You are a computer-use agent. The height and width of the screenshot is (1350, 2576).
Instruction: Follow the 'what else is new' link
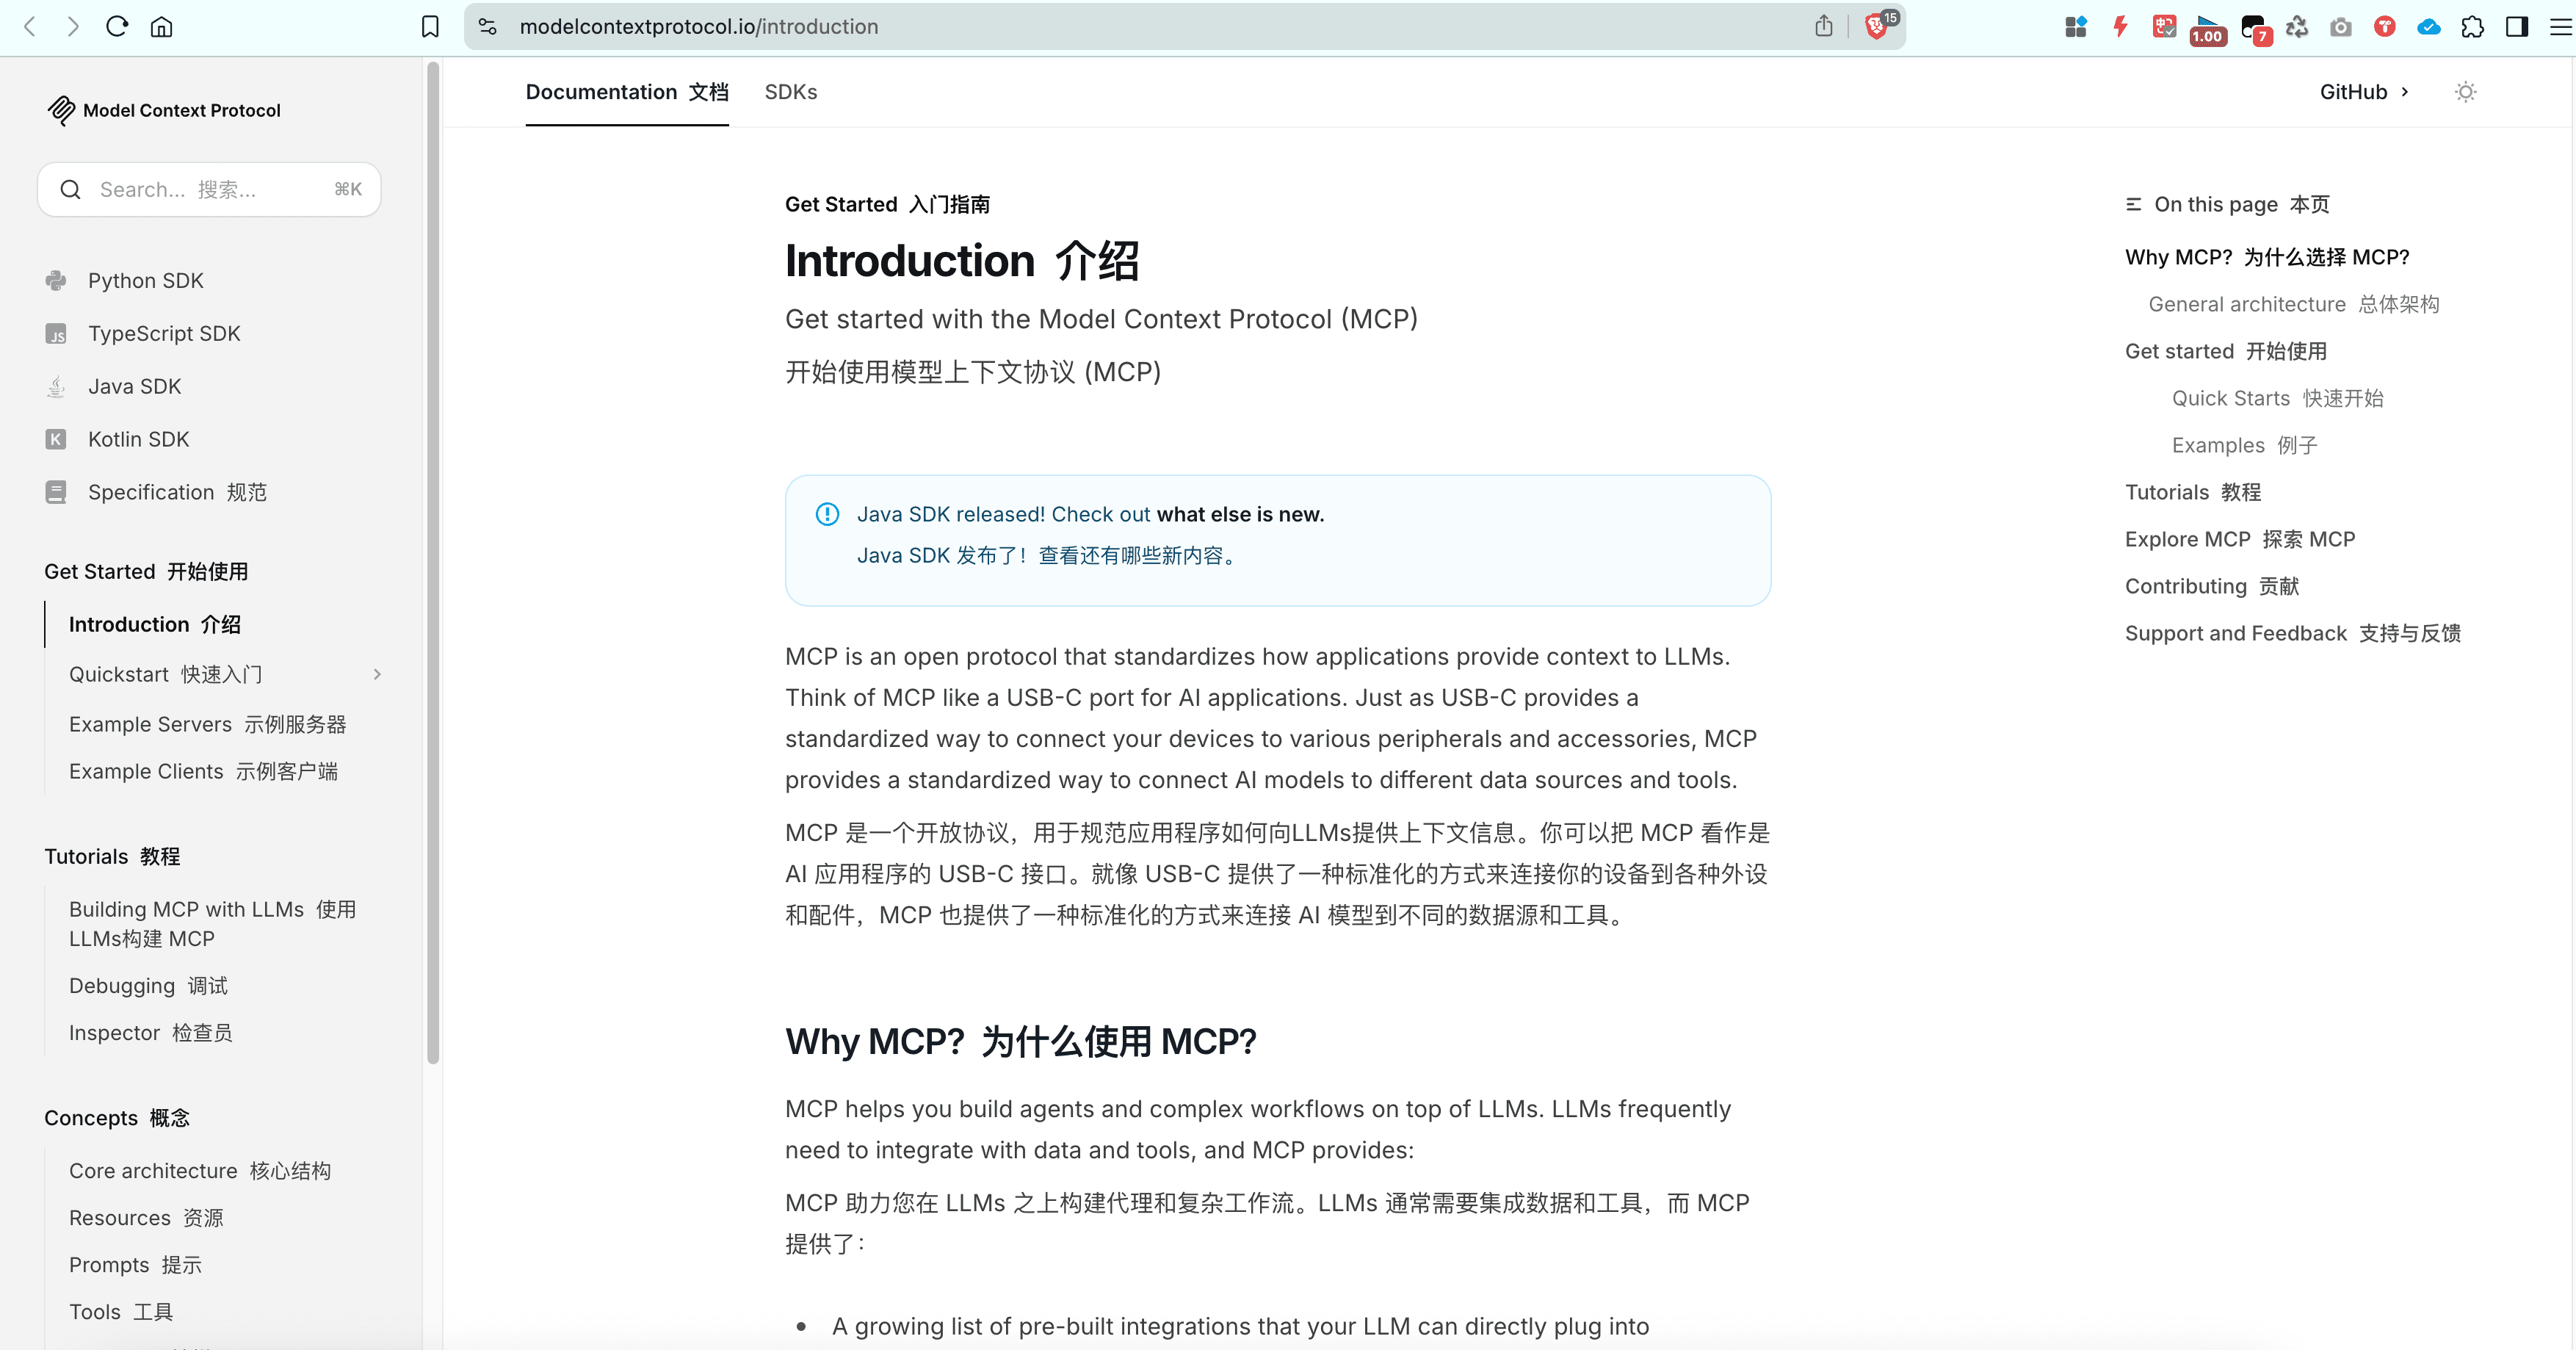click(1240, 514)
